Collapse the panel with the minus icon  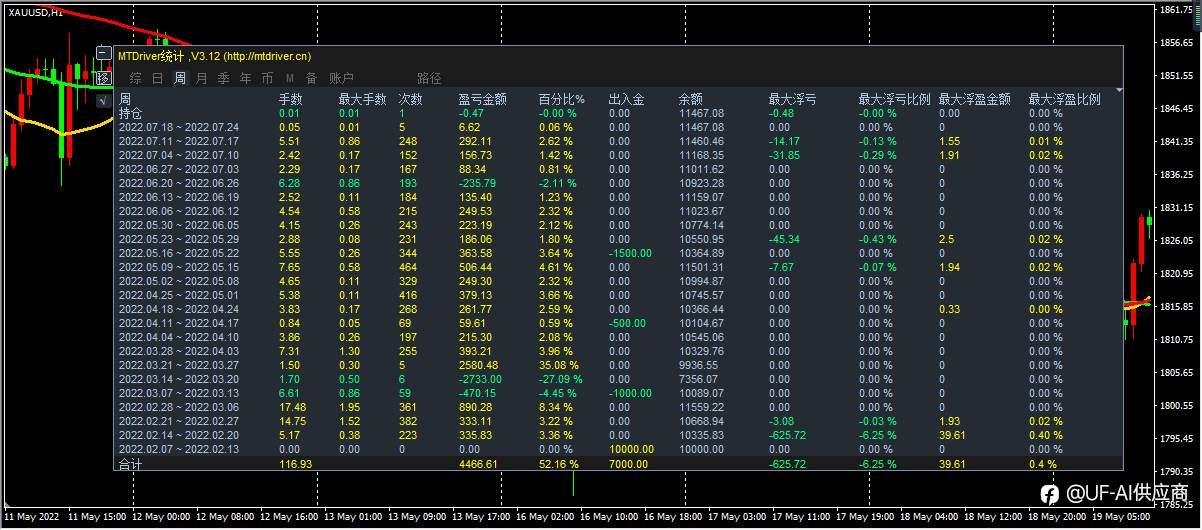103,53
